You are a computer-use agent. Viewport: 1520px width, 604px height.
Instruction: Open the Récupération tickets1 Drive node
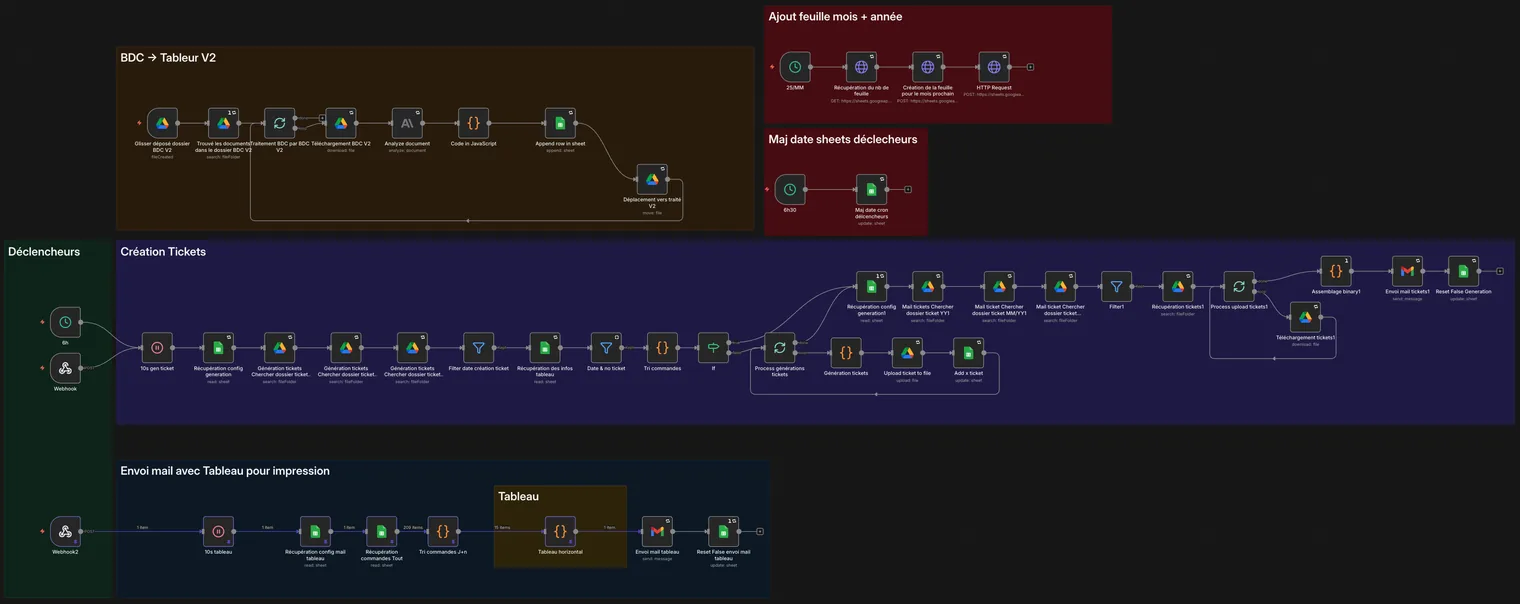click(1178, 287)
